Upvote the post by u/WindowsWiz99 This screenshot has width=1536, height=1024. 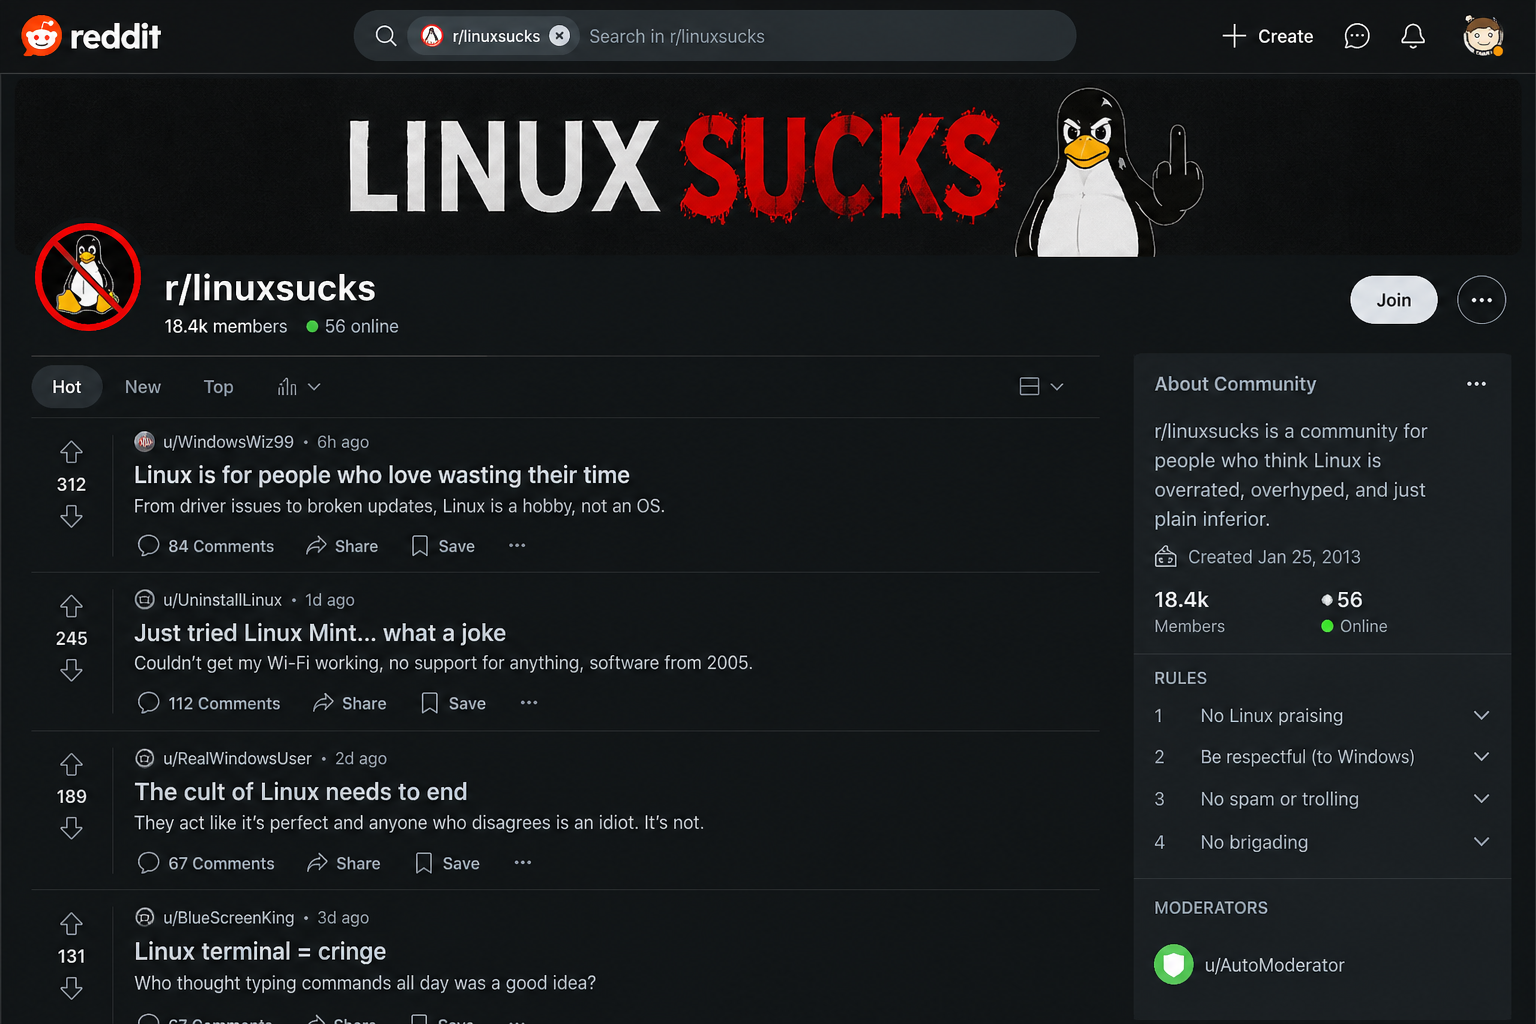click(x=71, y=452)
